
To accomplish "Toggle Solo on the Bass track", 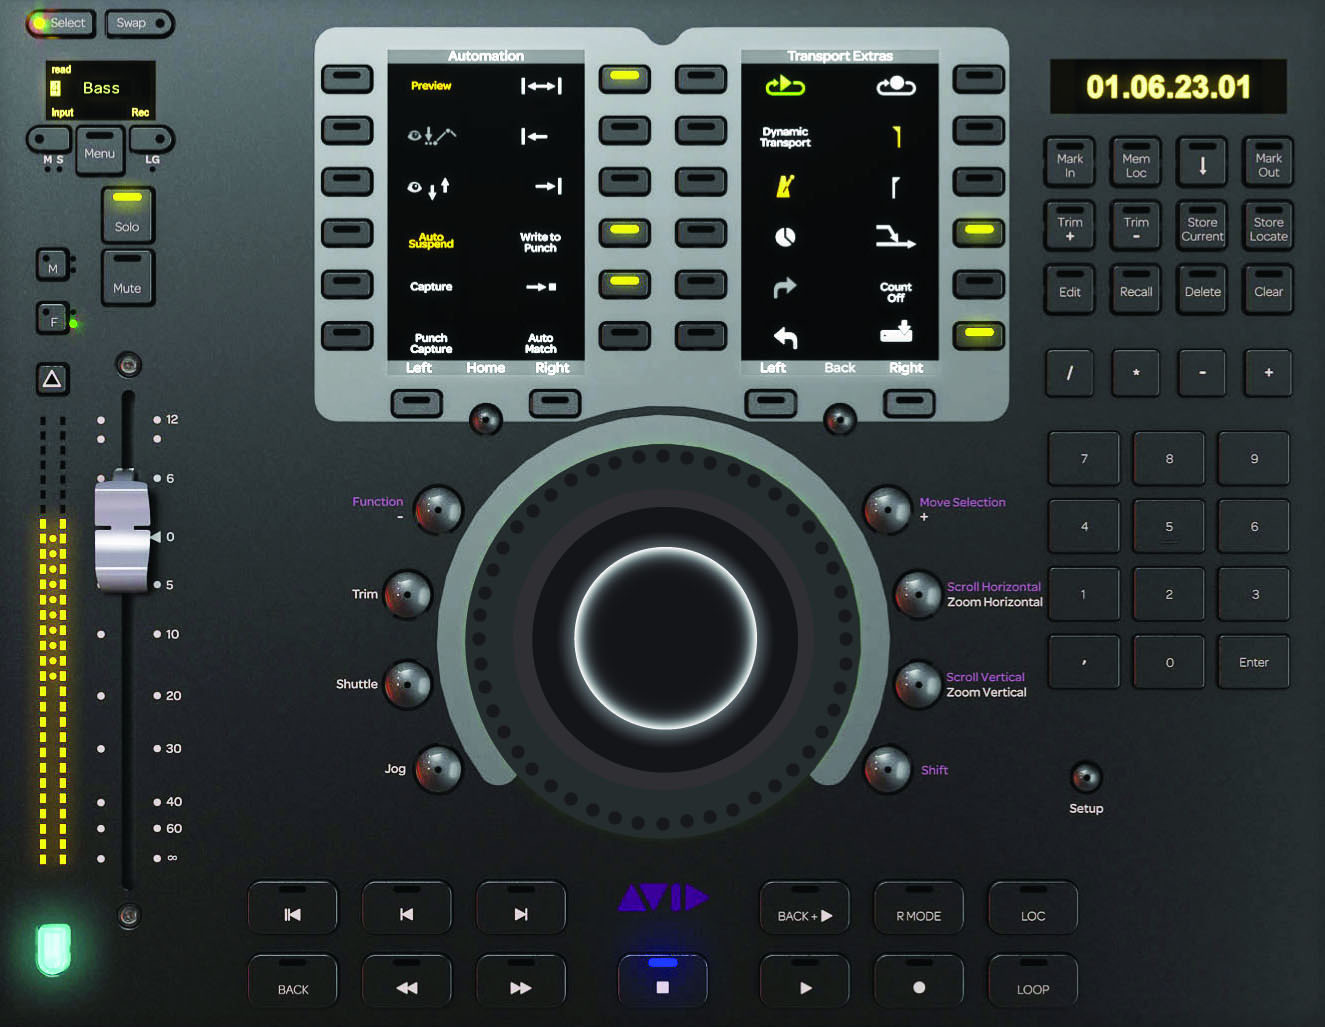I will pos(127,214).
